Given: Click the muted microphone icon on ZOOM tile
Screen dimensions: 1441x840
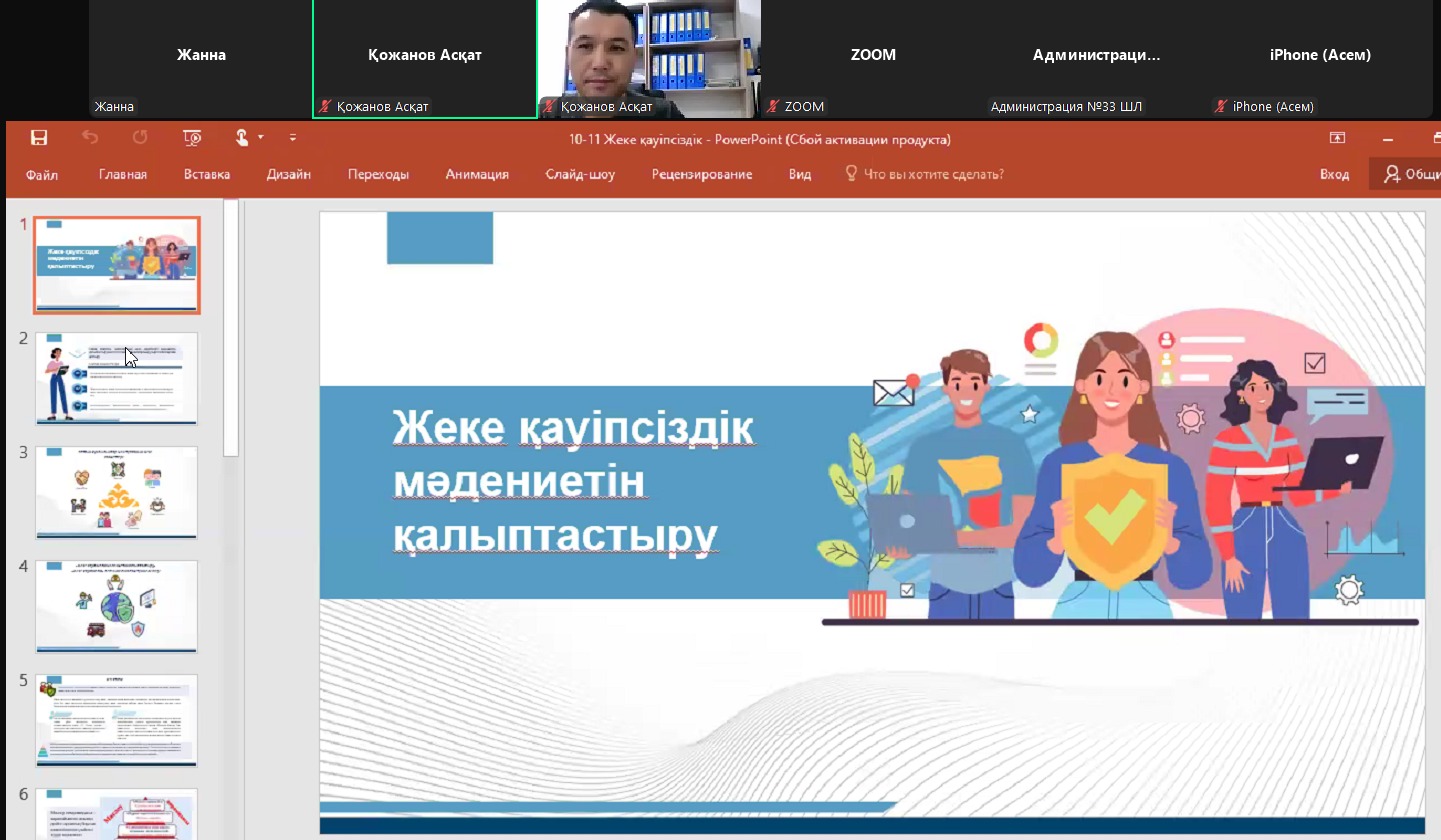Looking at the screenshot, I should 773,107.
